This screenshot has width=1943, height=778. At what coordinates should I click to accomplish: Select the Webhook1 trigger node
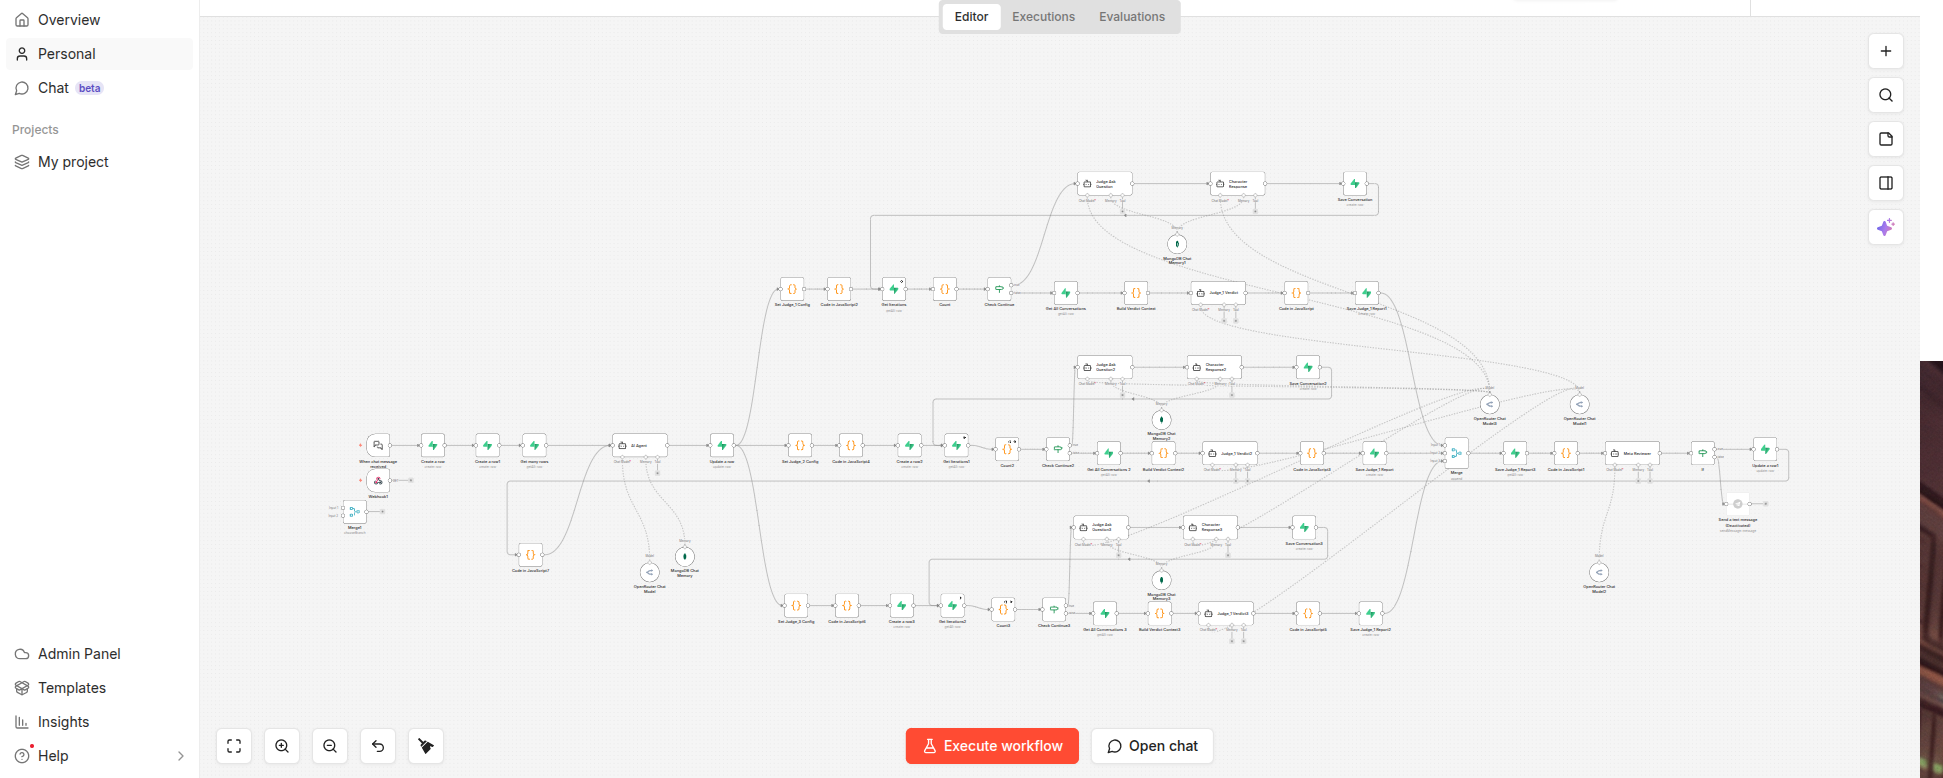click(x=378, y=480)
